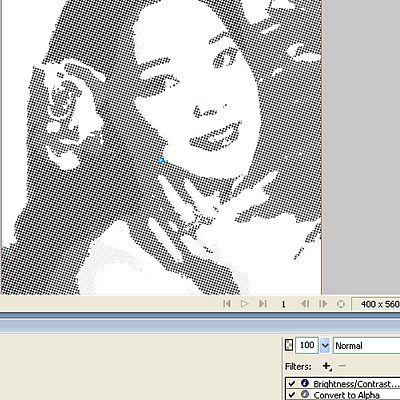This screenshot has height=400, width=400.
Task: Step back to the previous frame
Action: coord(305,304)
